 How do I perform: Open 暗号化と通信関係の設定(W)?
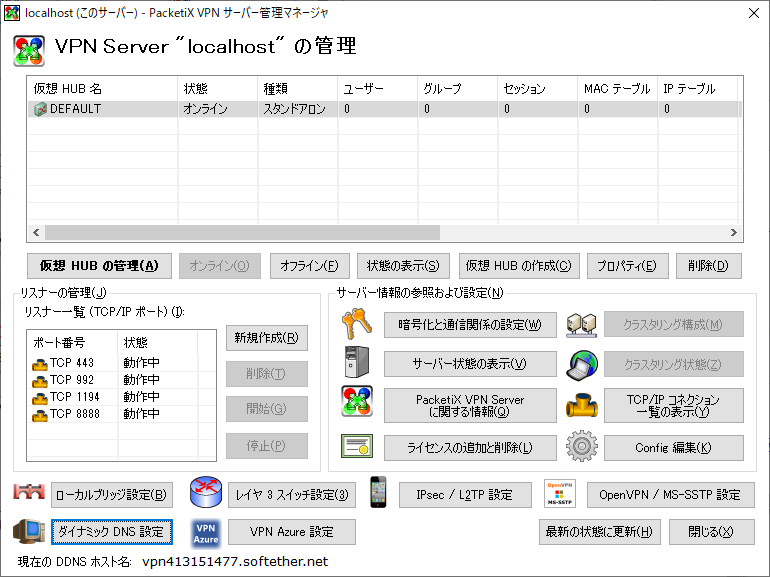[470, 325]
